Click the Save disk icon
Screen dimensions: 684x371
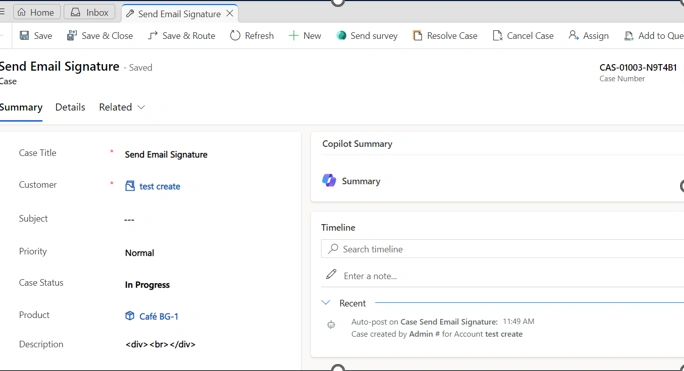point(24,35)
